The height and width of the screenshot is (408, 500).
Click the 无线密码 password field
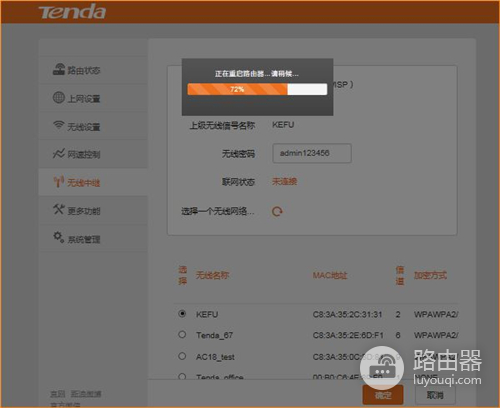[x=312, y=153]
